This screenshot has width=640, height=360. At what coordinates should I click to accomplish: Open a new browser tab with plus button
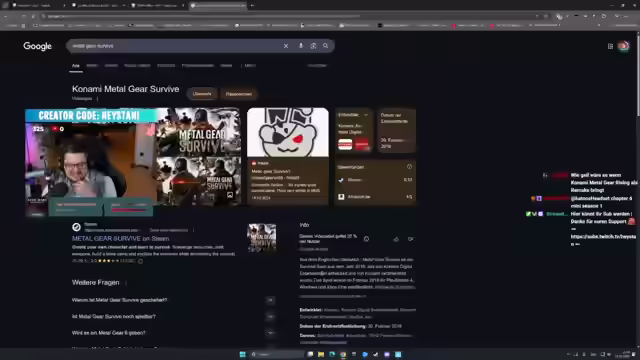(252, 5)
